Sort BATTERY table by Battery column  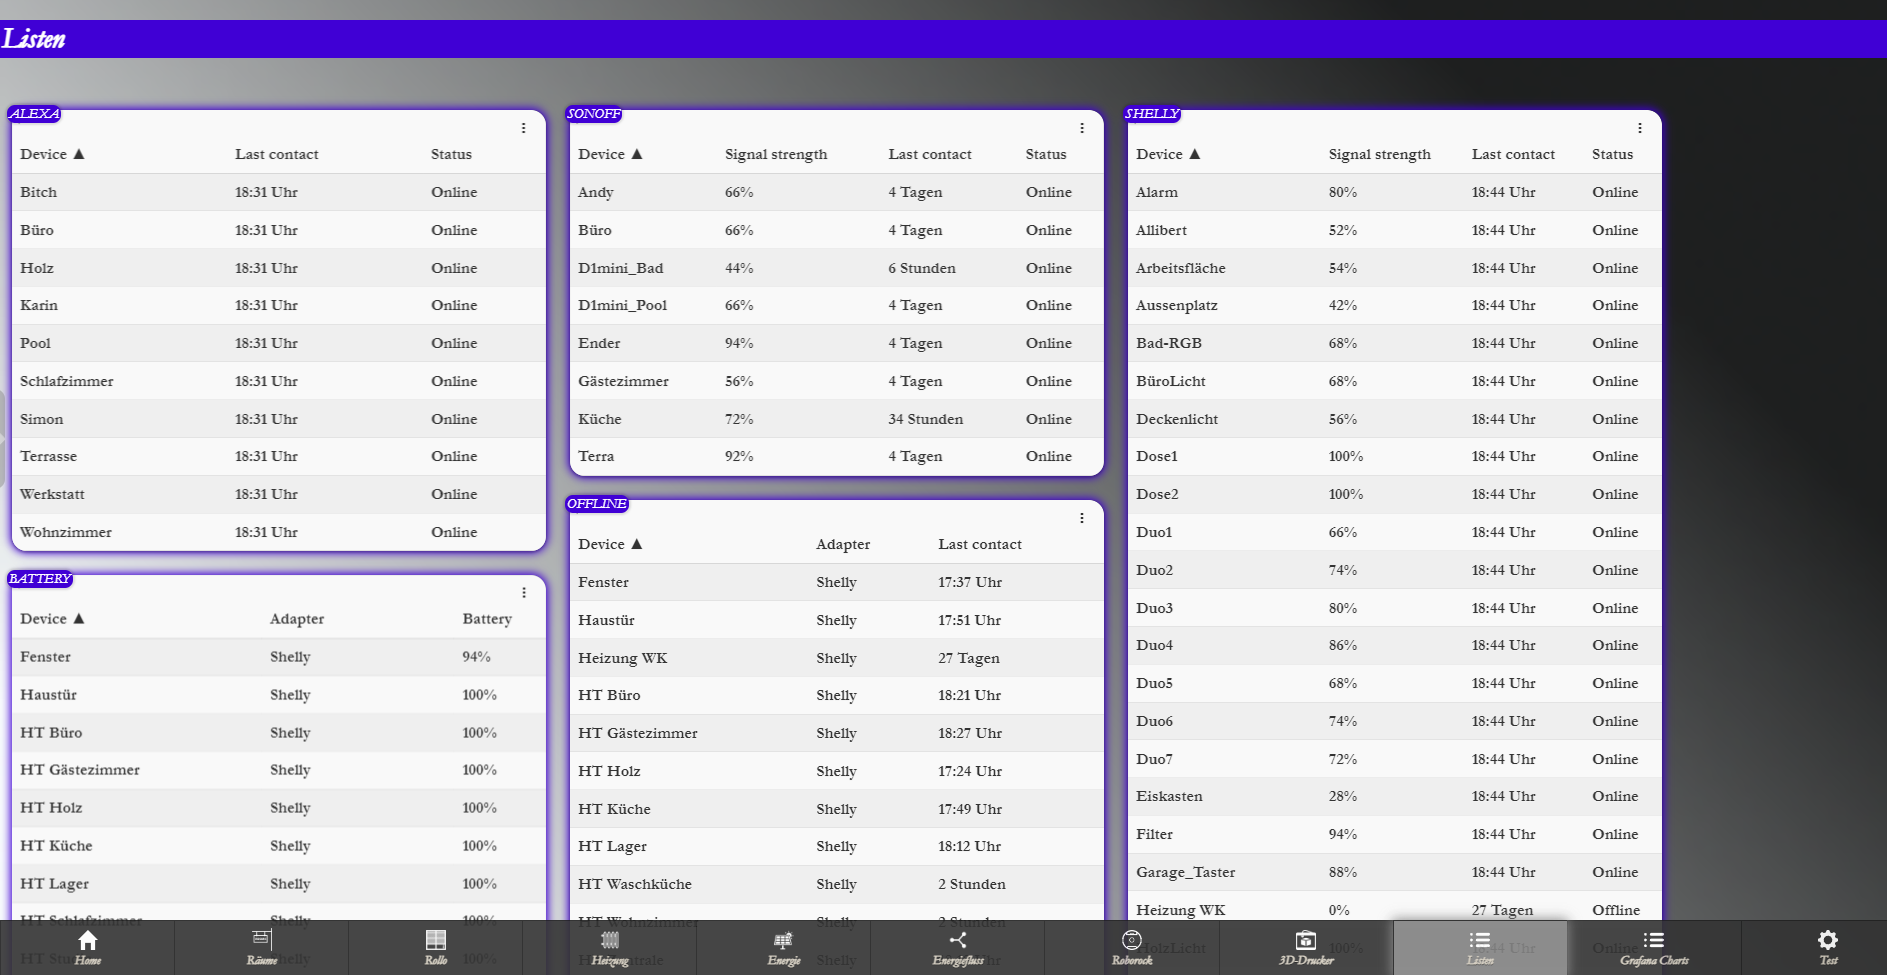tap(487, 619)
